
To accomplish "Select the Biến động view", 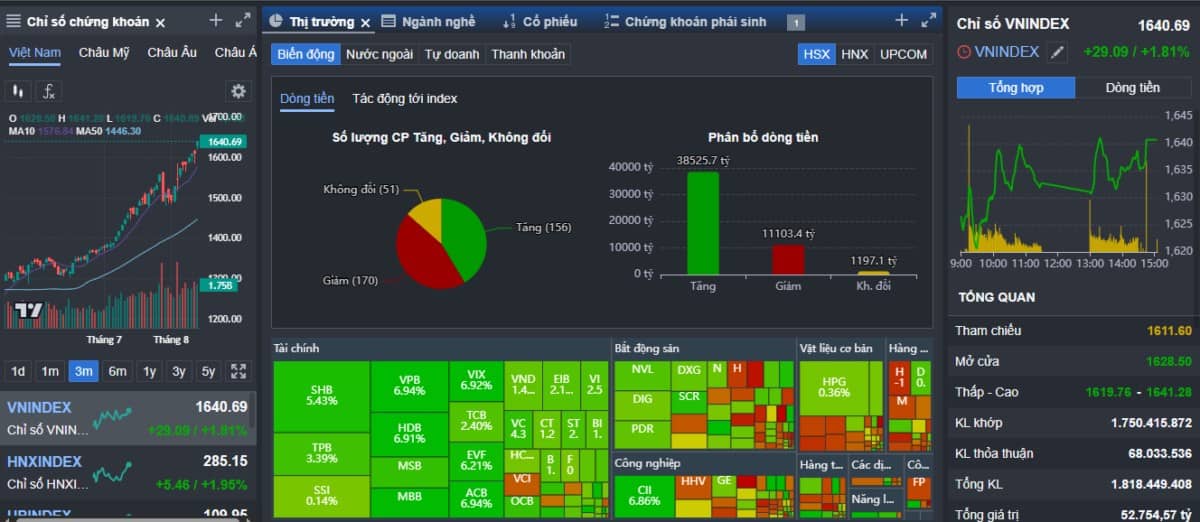I will click(305, 54).
